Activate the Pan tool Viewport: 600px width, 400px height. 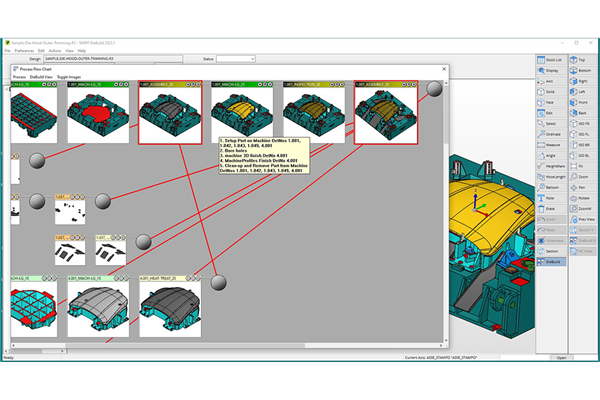pyautogui.click(x=583, y=188)
